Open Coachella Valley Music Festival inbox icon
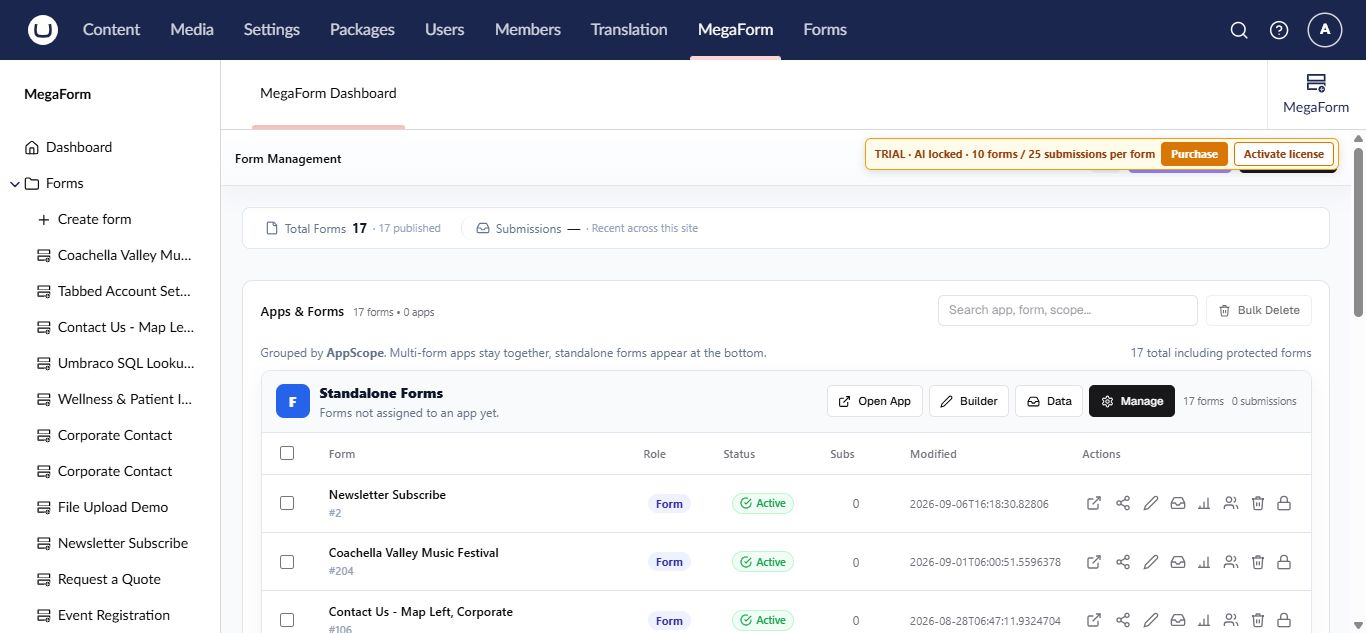This screenshot has height=633, width=1366. point(1178,562)
